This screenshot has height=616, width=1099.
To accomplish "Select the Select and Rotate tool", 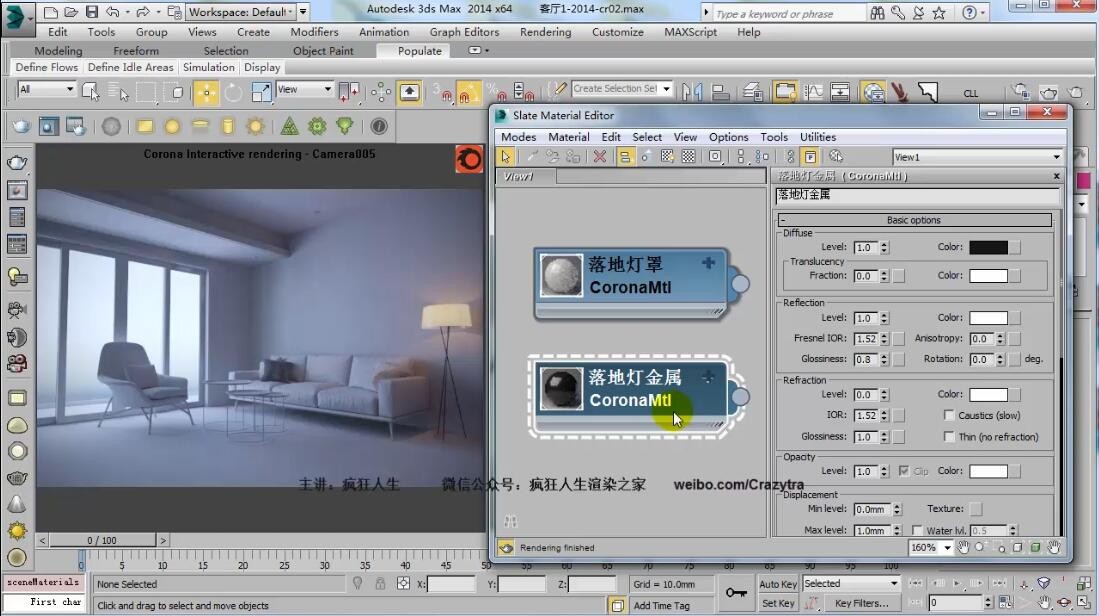I will pos(233,92).
